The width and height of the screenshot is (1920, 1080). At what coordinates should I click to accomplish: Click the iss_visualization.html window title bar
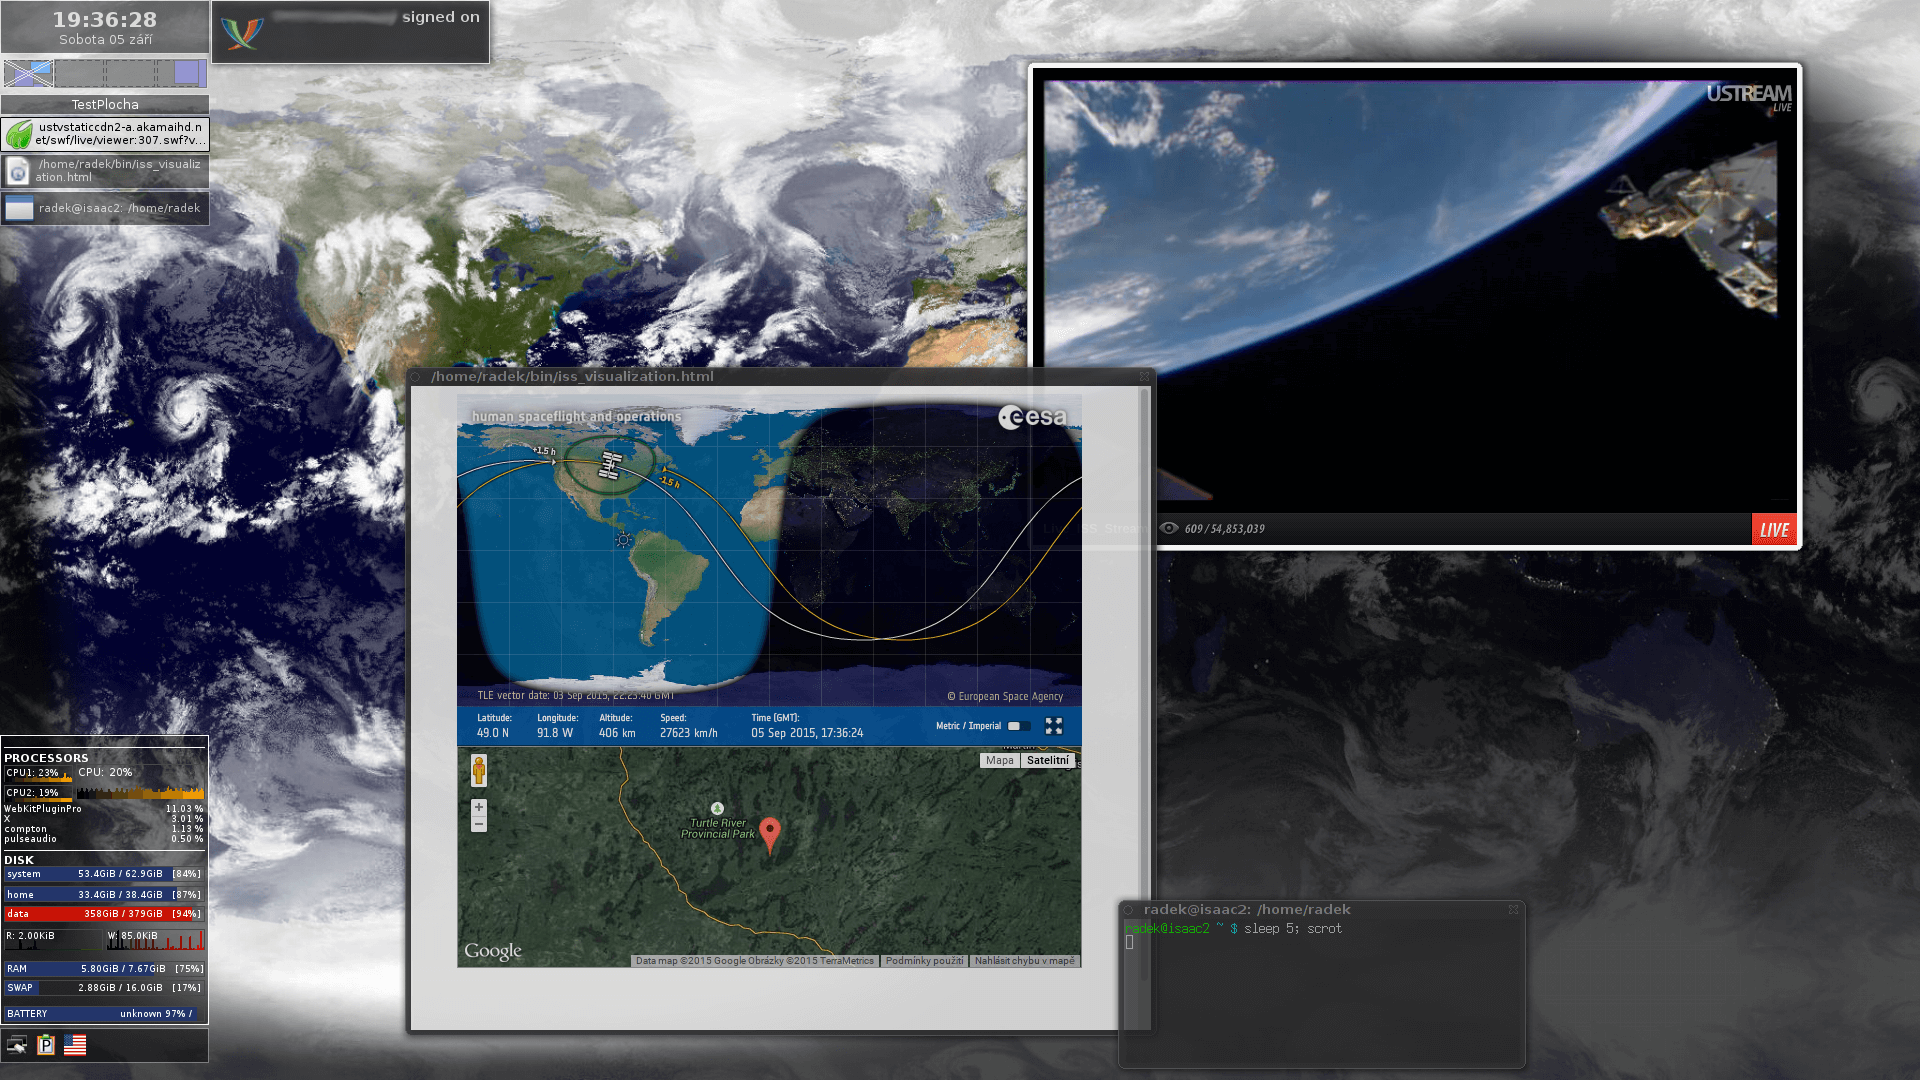(780, 377)
